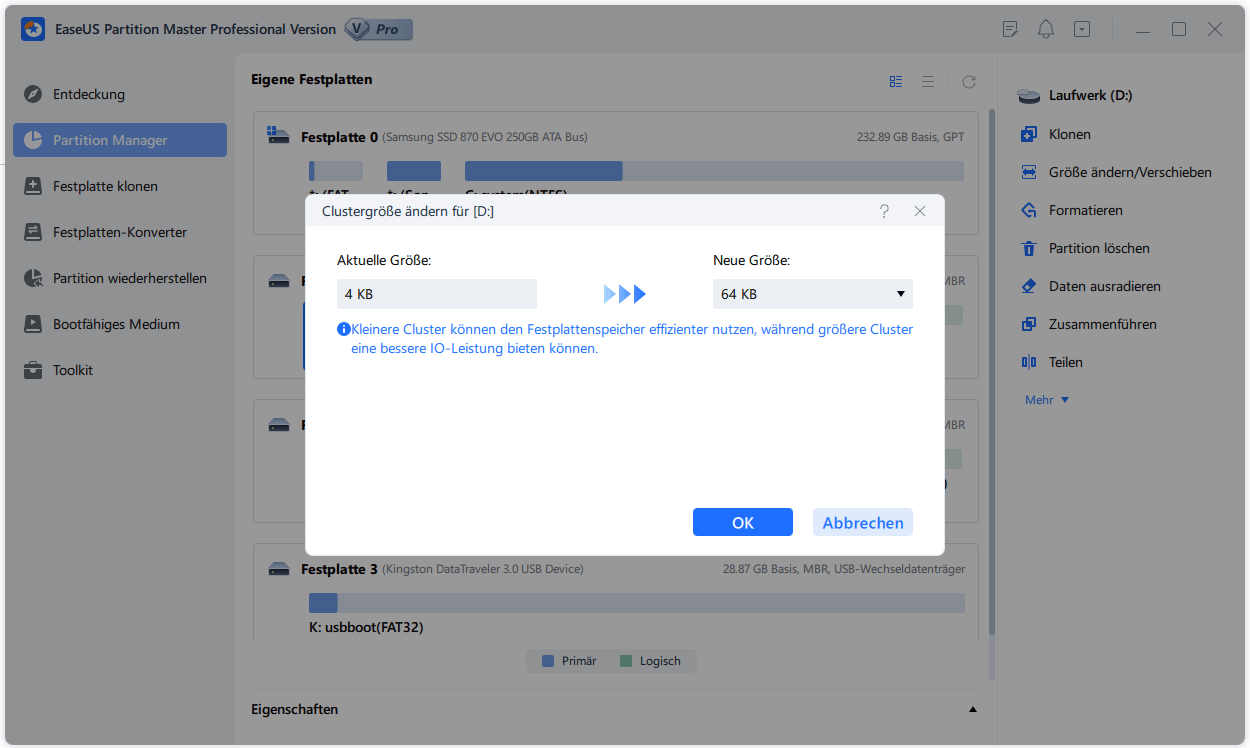This screenshot has height=748, width=1250.
Task: Open the notification bell
Action: coord(1046,29)
